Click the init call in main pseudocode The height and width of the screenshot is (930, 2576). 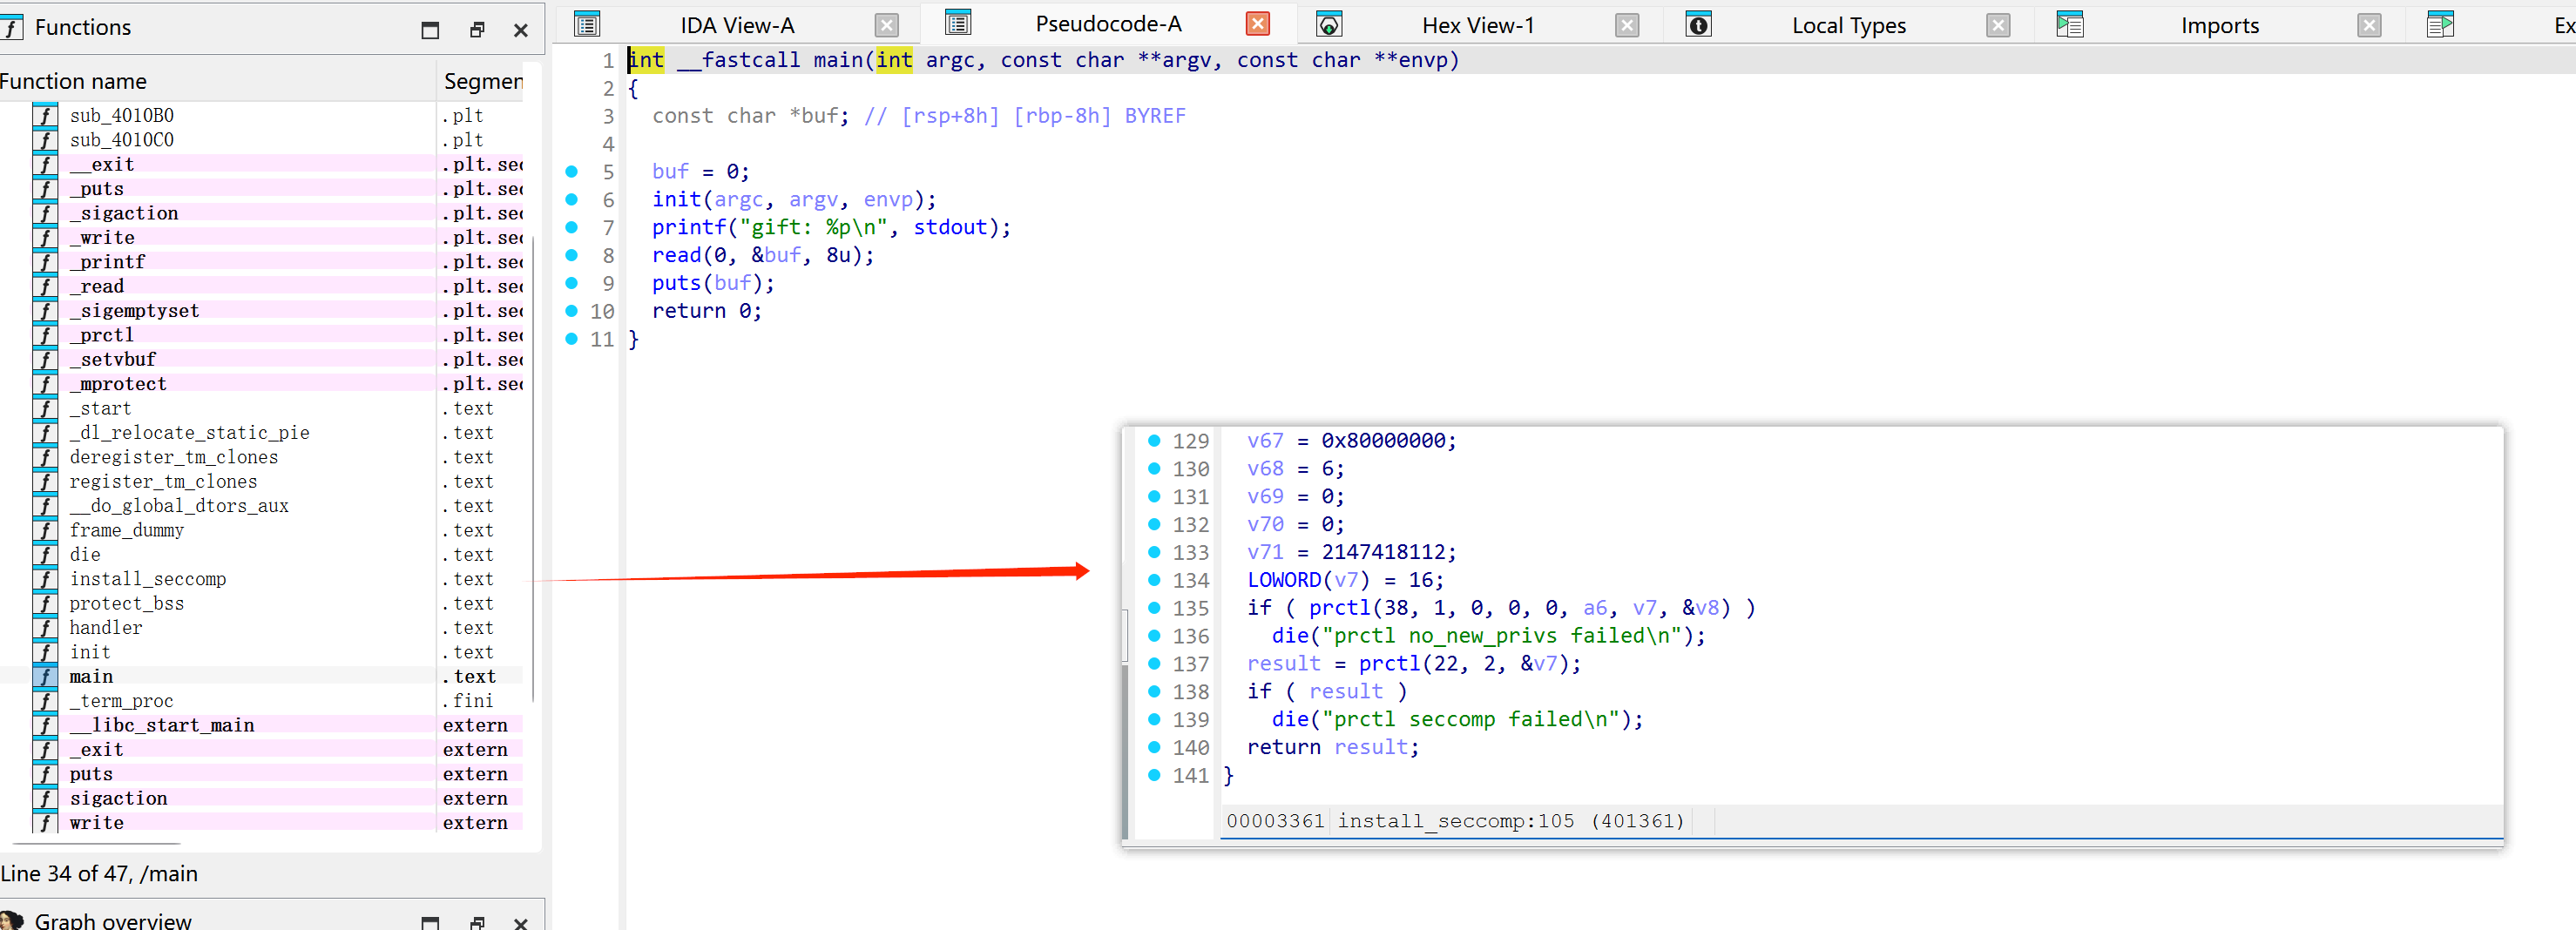pos(676,199)
